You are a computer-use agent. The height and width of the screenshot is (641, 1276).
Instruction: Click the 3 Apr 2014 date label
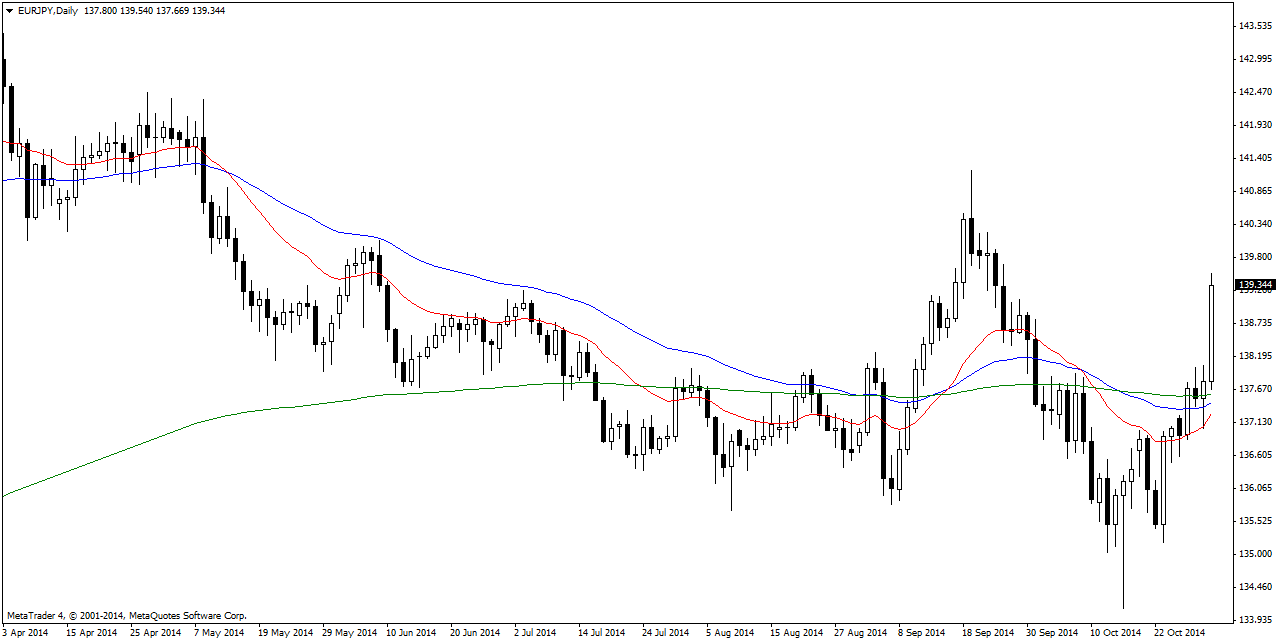(x=26, y=633)
